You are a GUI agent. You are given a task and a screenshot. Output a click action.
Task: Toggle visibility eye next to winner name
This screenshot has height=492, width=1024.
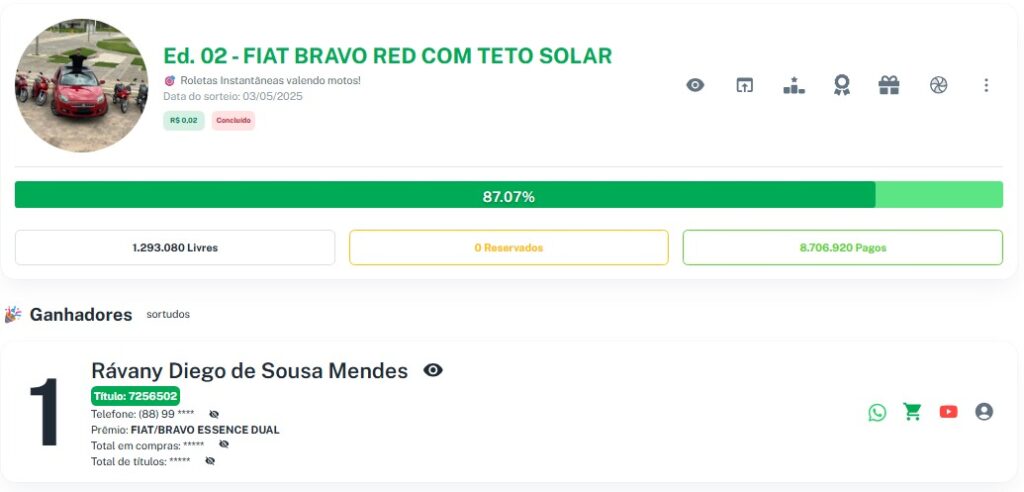433,371
